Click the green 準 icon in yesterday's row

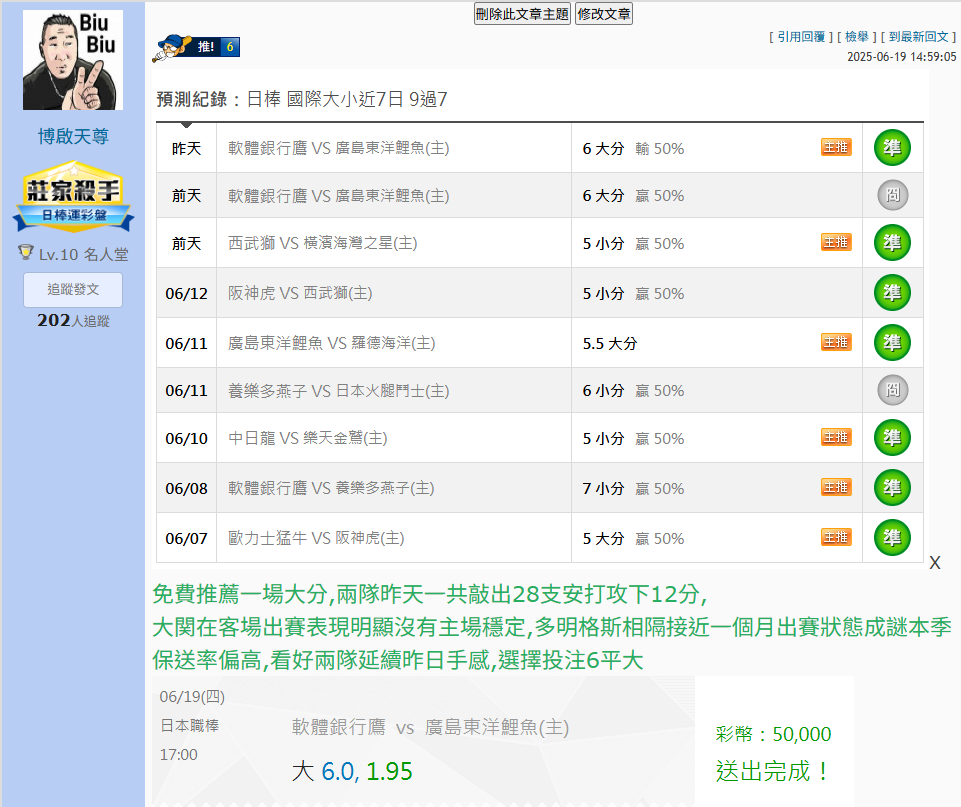(x=892, y=148)
